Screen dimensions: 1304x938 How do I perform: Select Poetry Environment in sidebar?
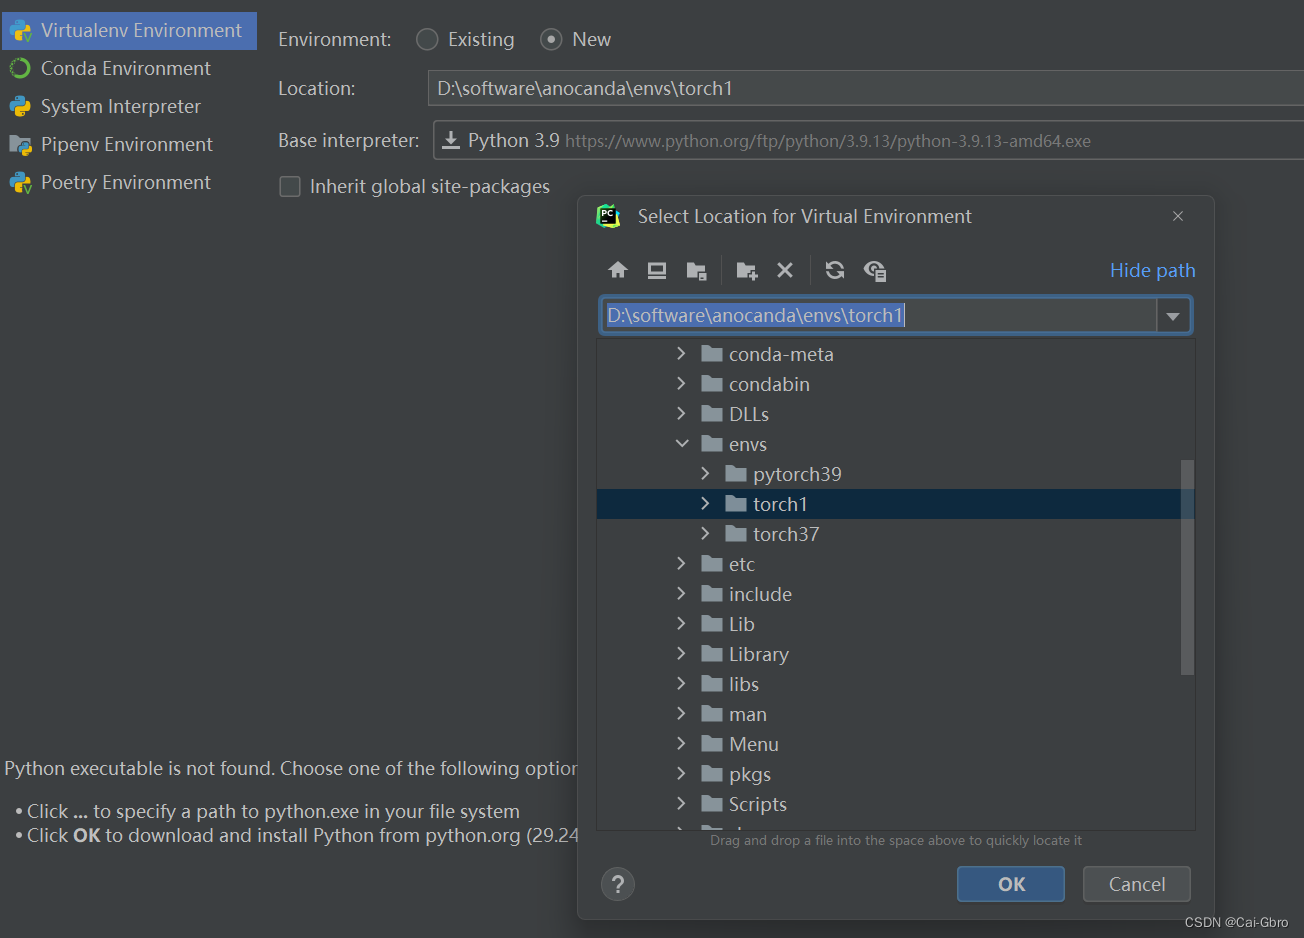pyautogui.click(x=129, y=182)
